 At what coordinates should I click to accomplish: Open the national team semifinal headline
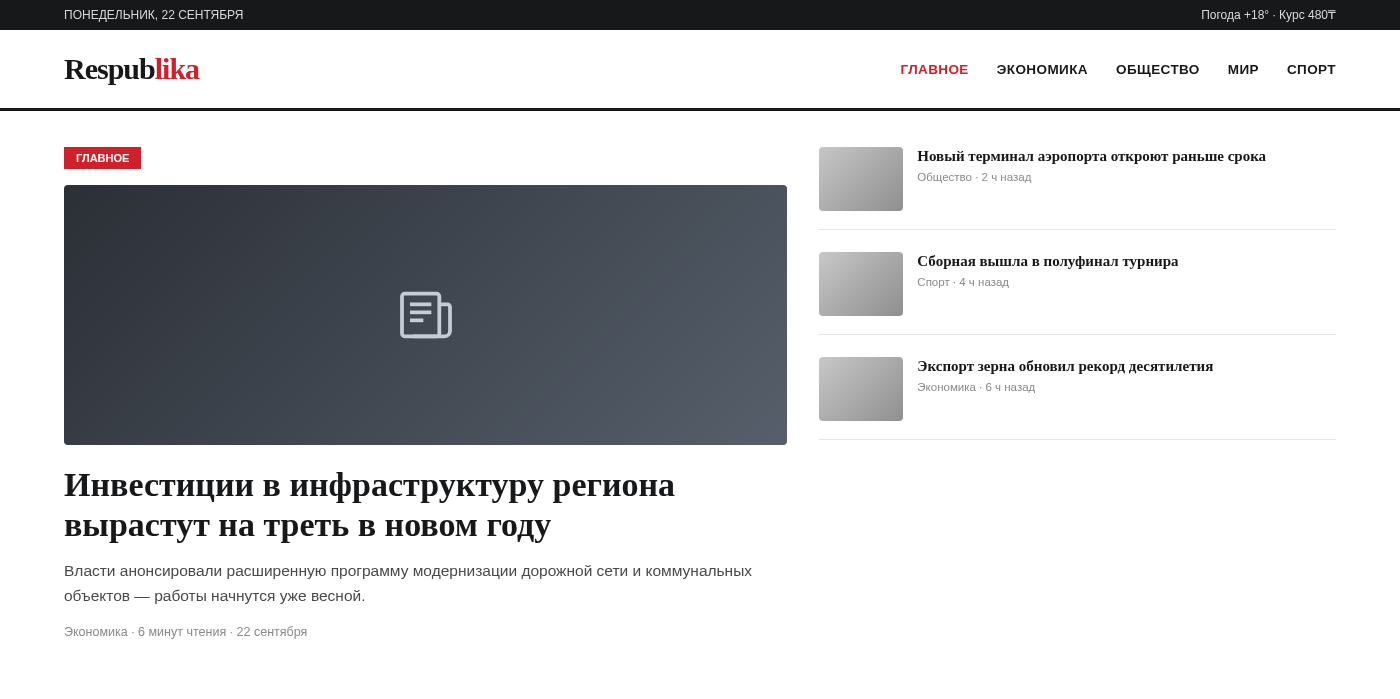[x=1047, y=261]
